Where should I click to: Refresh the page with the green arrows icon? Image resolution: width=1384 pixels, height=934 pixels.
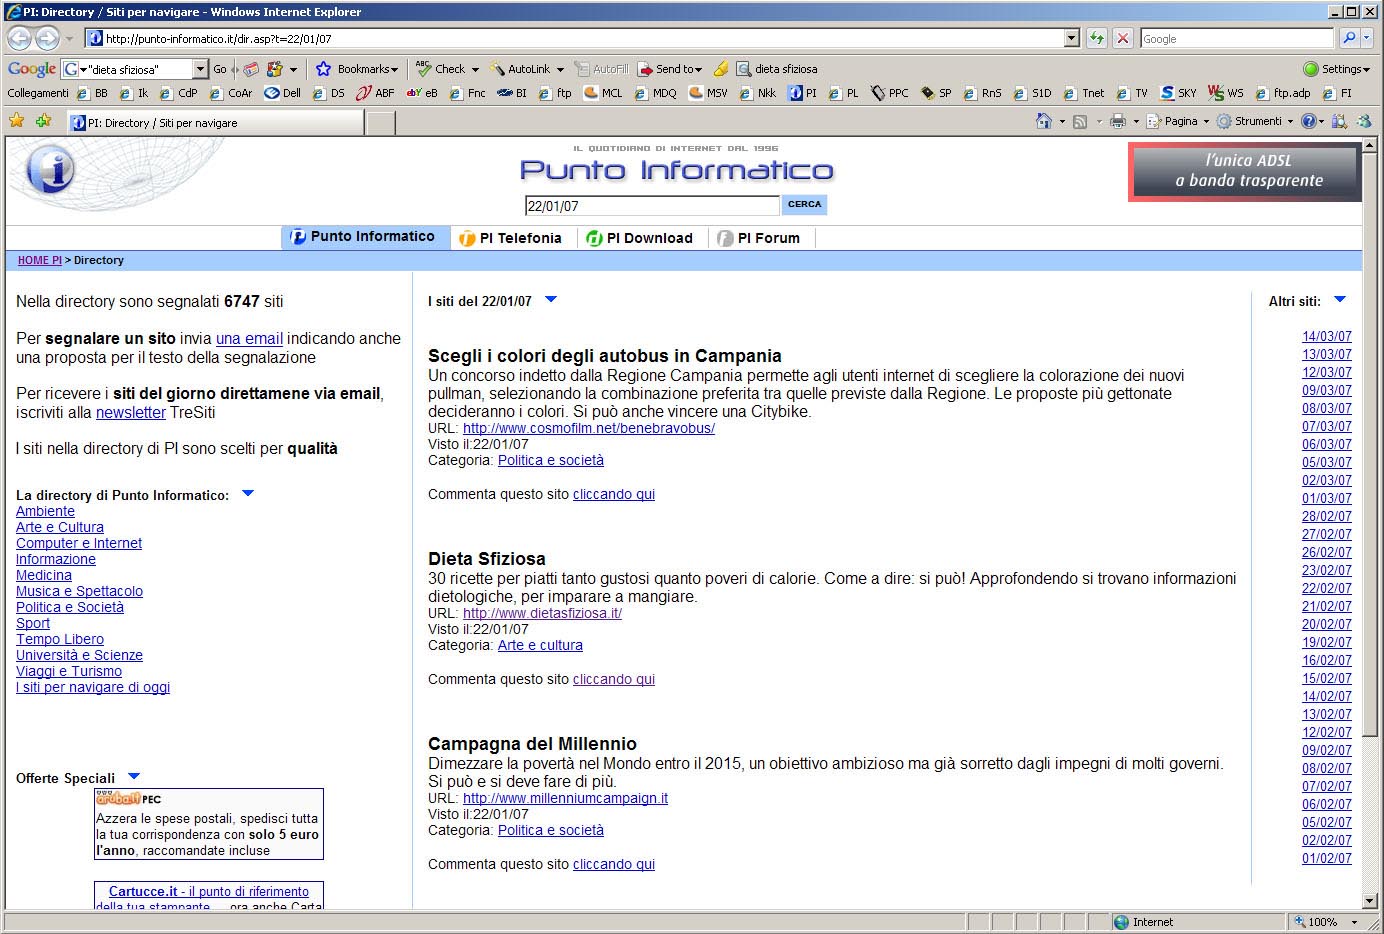[1097, 39]
